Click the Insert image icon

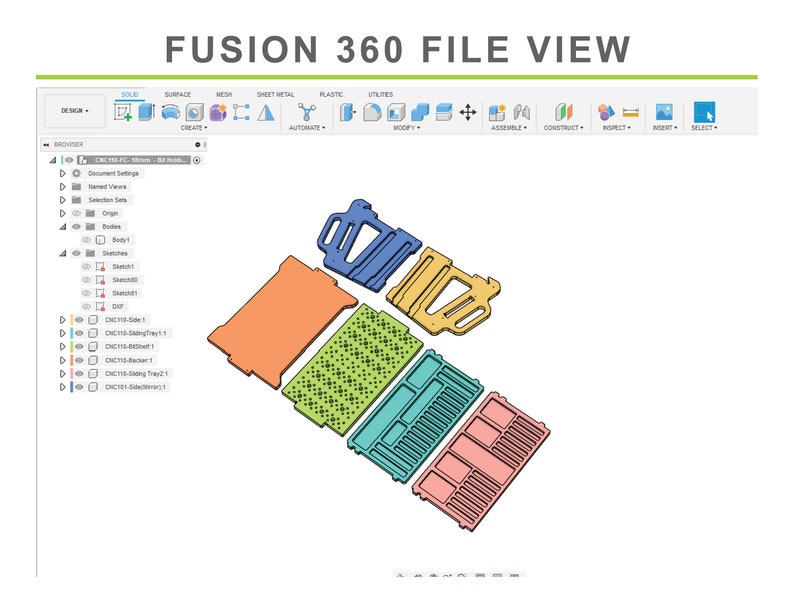(x=664, y=112)
